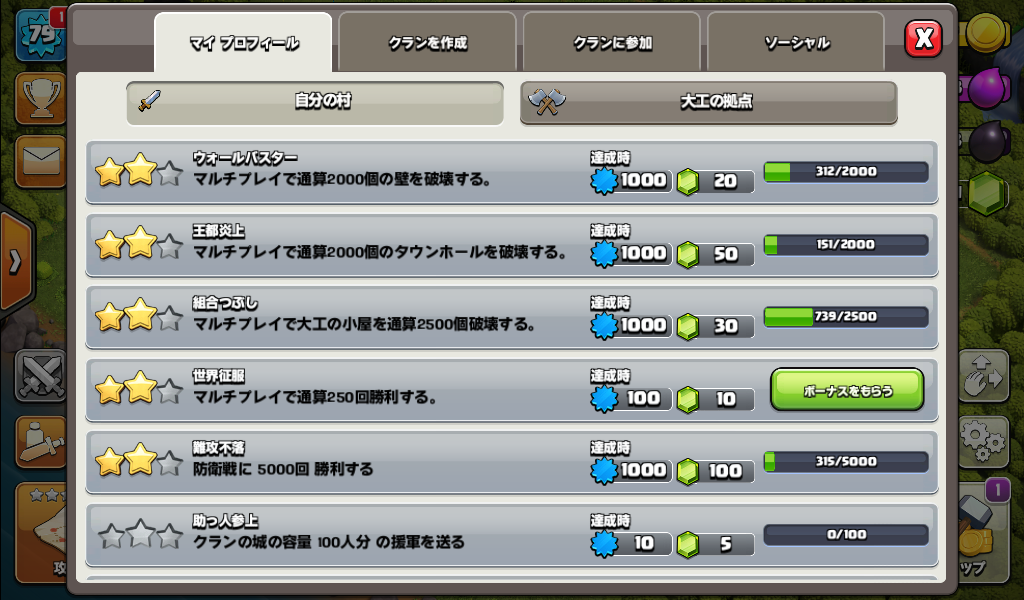Viewport: 1024px width, 600px height.
Task: Switch to クランに参加 tab
Action: click(x=612, y=42)
